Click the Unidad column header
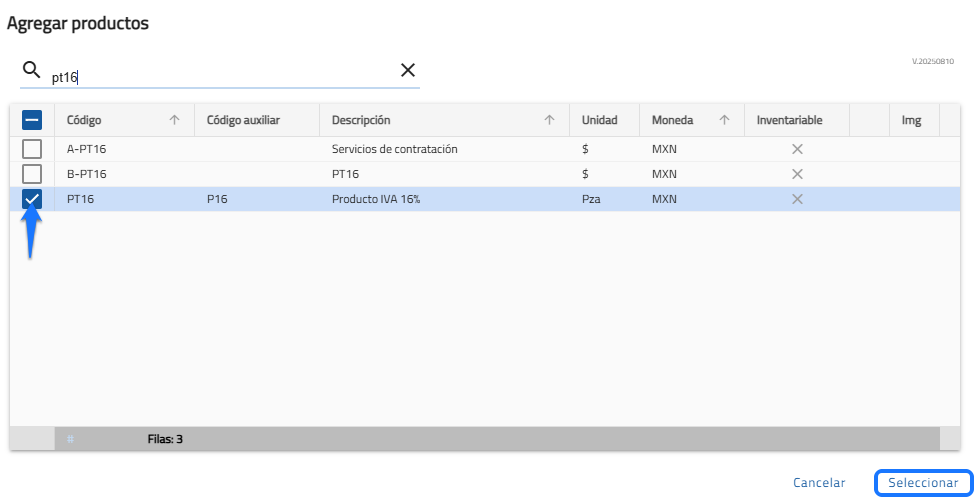This screenshot has width=979, height=501. [x=600, y=120]
